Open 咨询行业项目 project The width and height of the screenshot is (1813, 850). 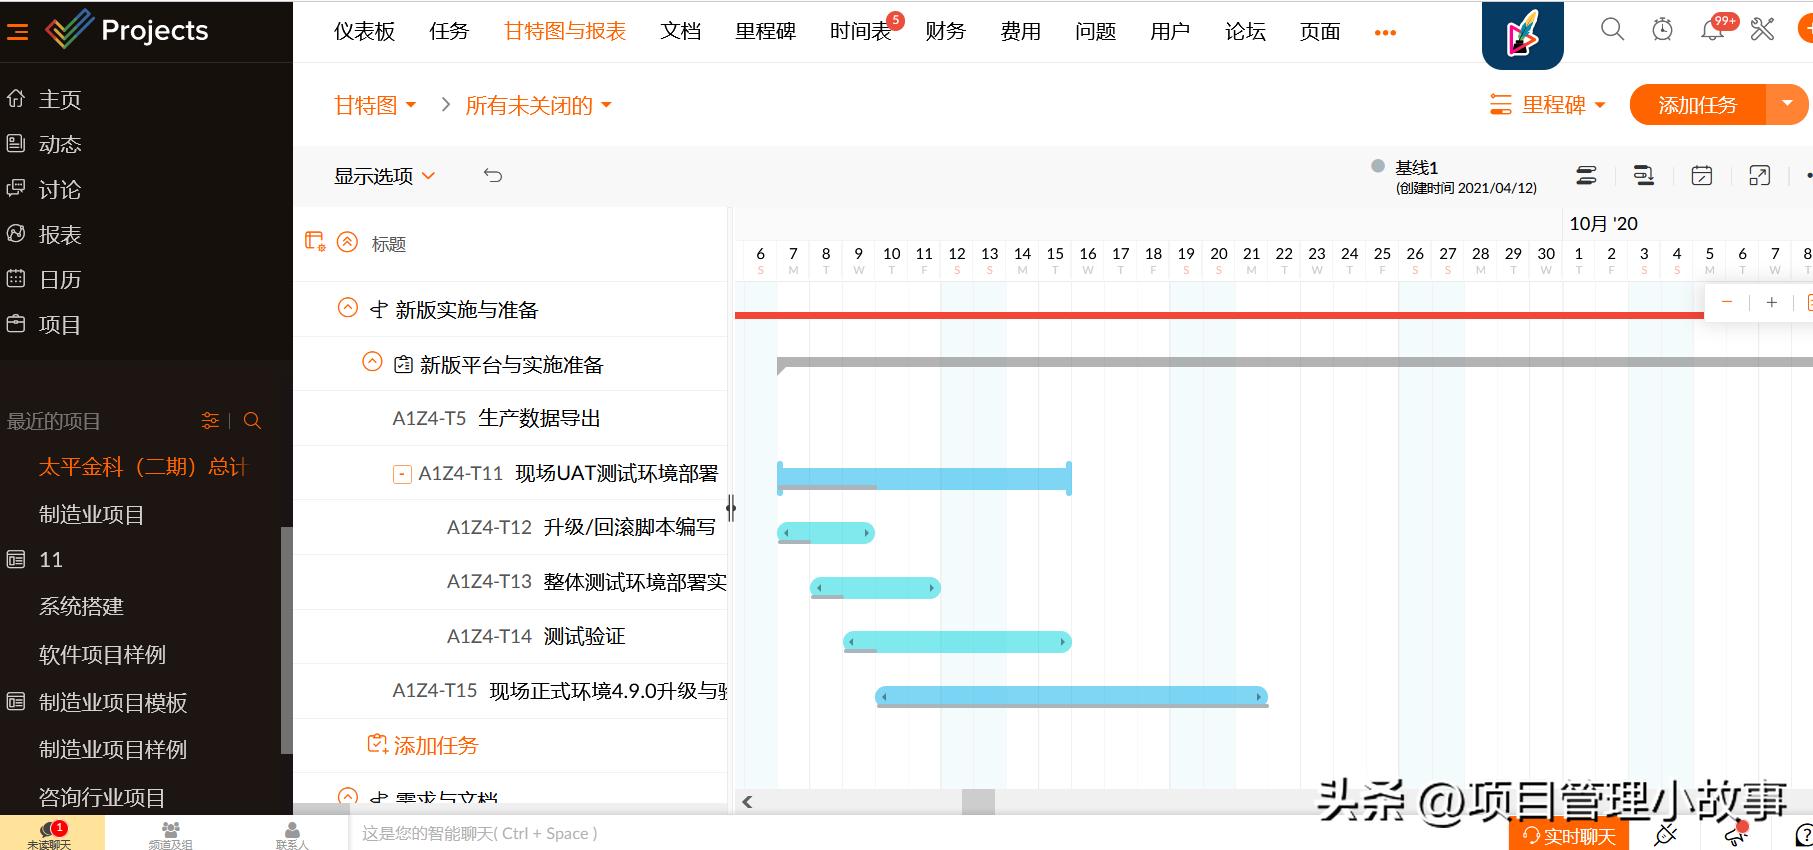click(102, 797)
